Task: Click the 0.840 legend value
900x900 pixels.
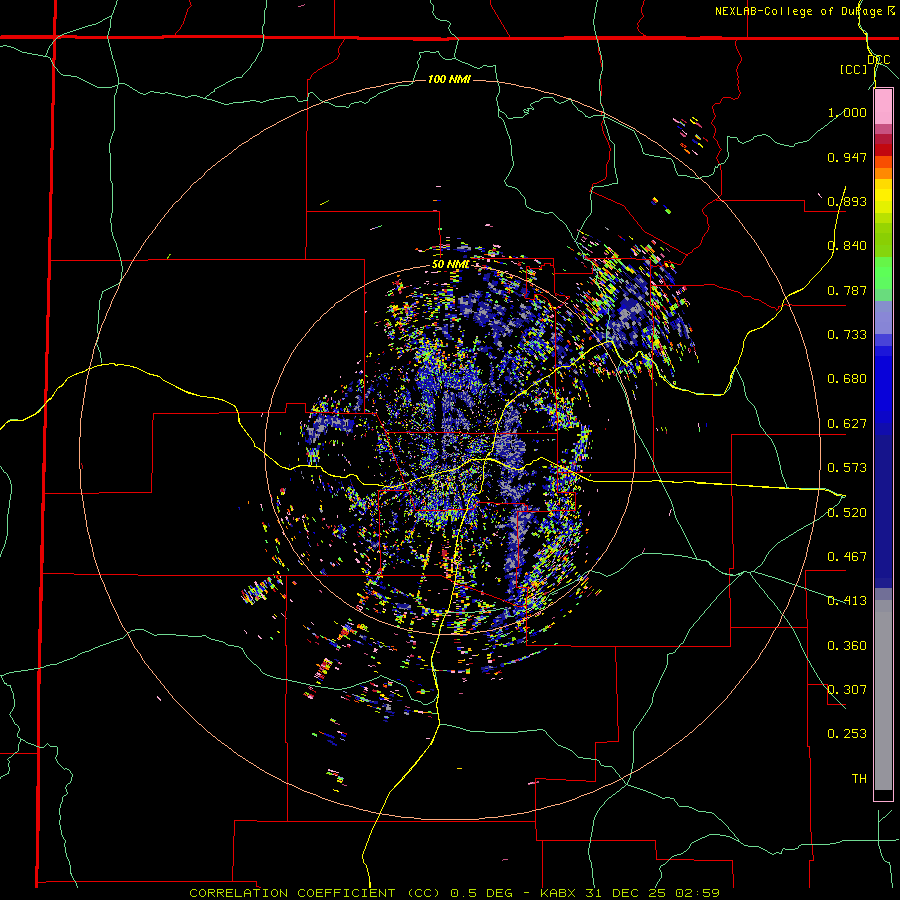Action: pos(847,246)
